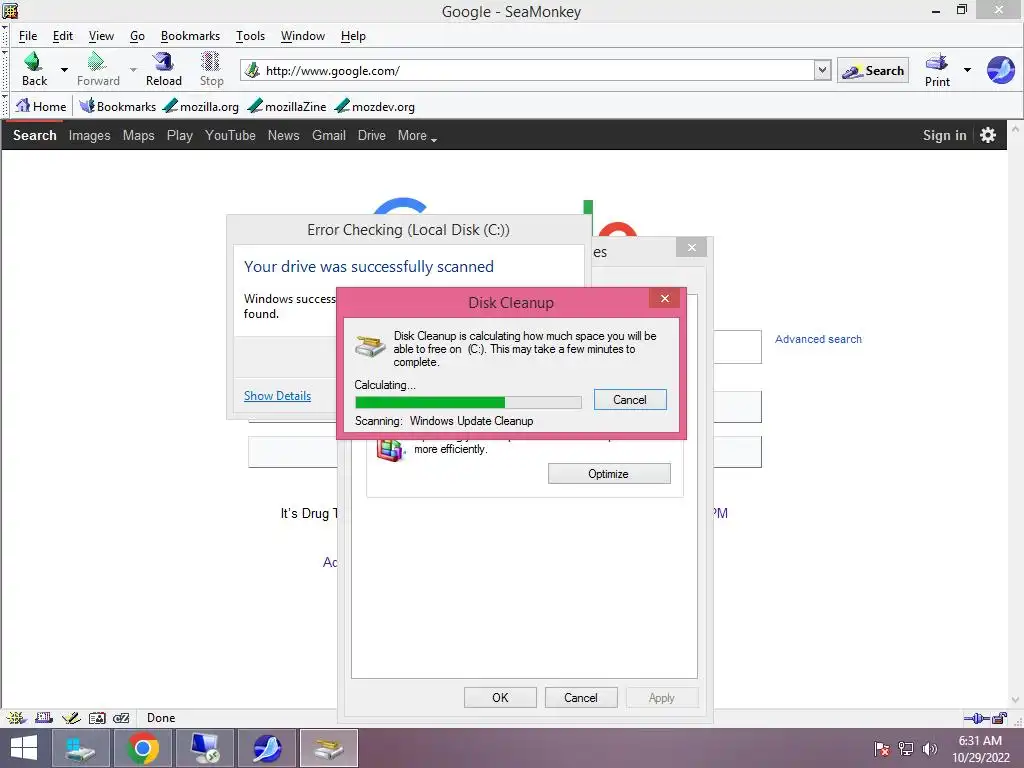This screenshot has height=768, width=1024.
Task: Open the Action Center flag in the tray
Action: 882,748
